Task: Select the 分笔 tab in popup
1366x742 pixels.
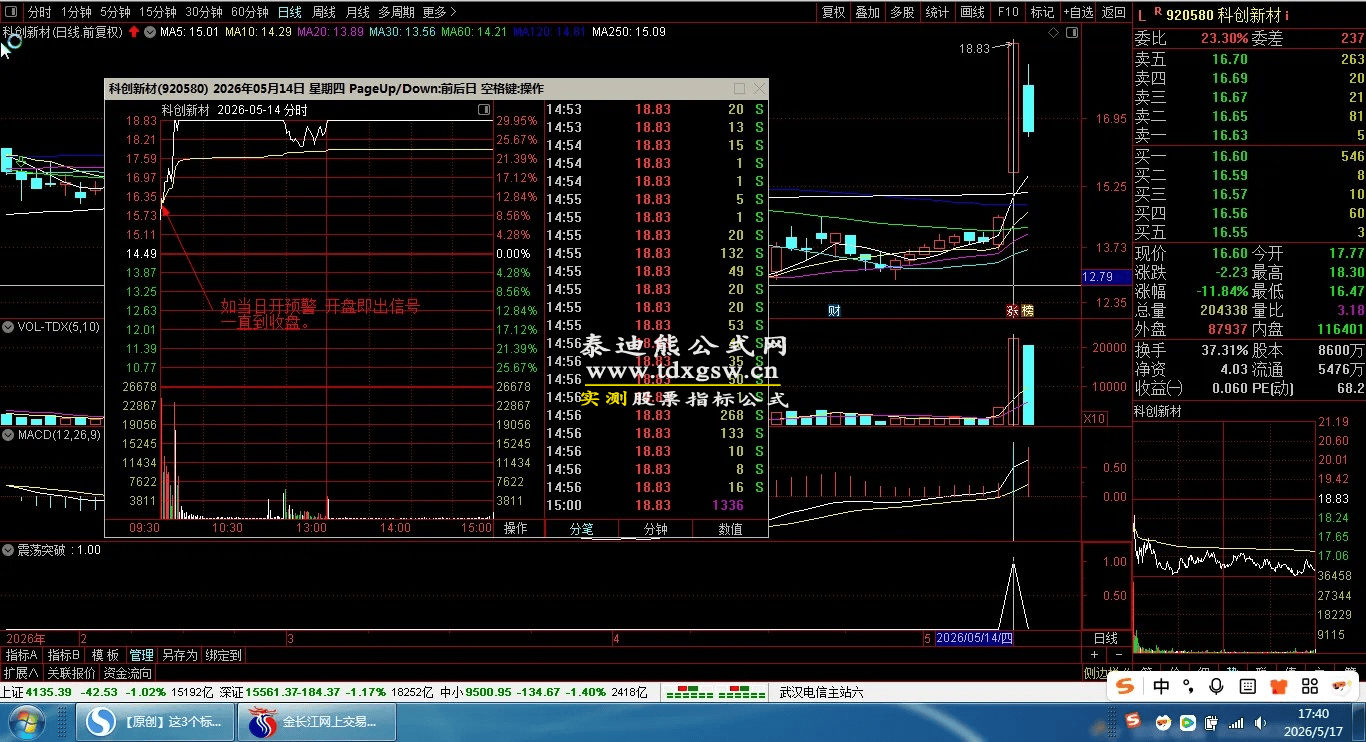Action: click(x=581, y=529)
